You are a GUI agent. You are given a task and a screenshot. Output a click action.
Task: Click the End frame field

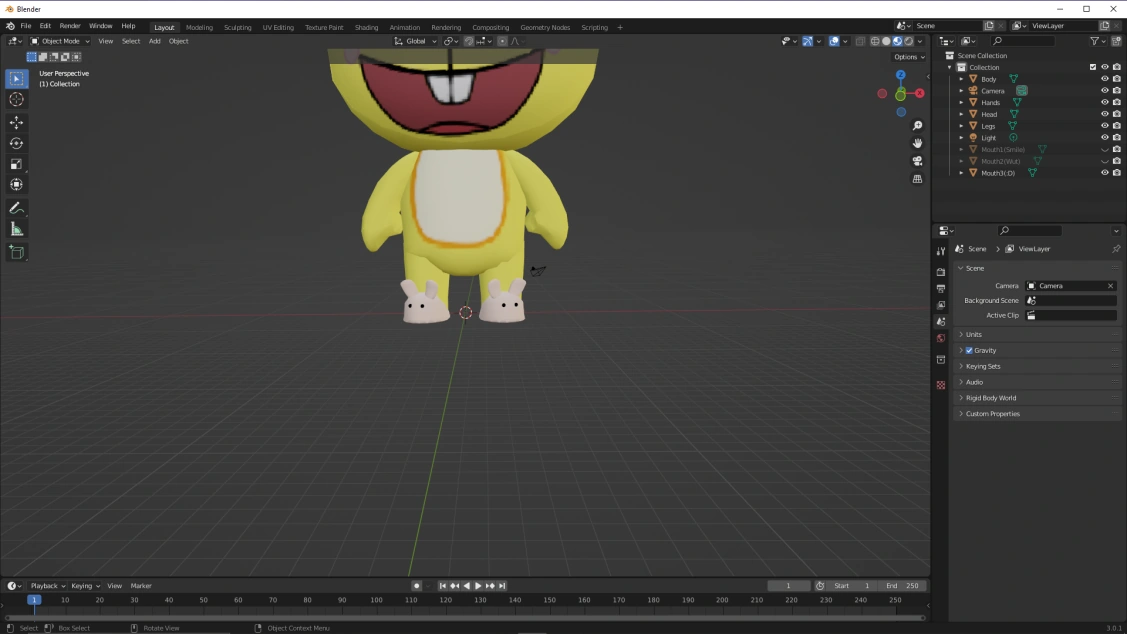(x=902, y=586)
